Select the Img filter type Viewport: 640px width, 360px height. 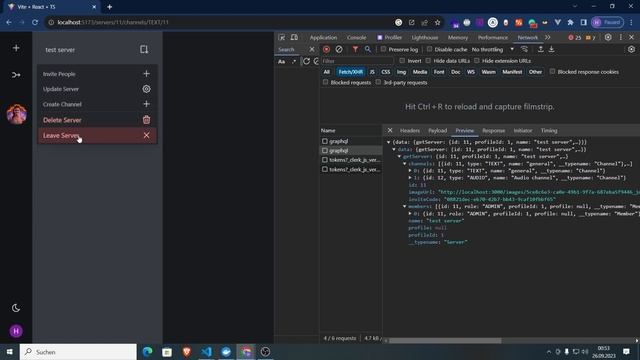pos(401,72)
